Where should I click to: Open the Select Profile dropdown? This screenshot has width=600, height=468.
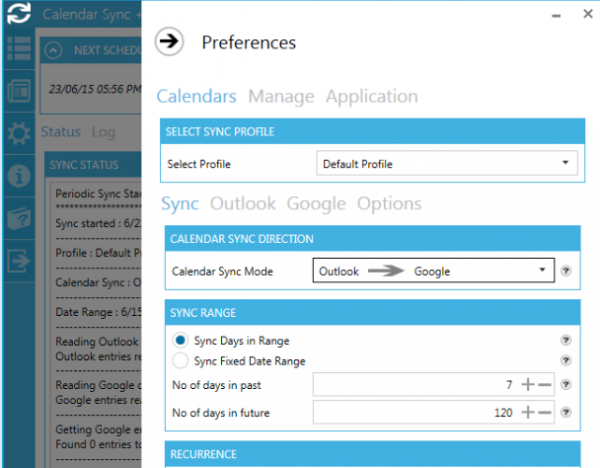(446, 163)
